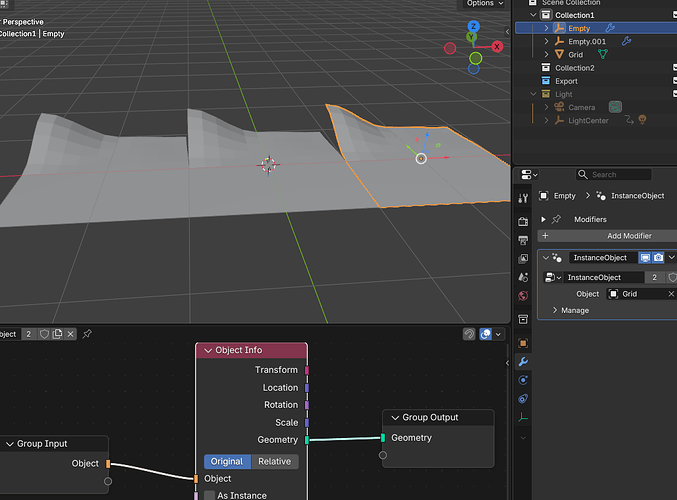Open the Object Constraints properties icon

coord(523,399)
